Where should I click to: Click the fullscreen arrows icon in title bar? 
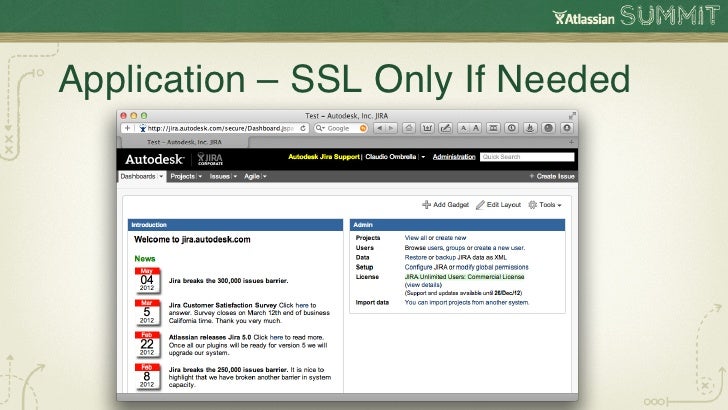pyautogui.click(x=572, y=115)
